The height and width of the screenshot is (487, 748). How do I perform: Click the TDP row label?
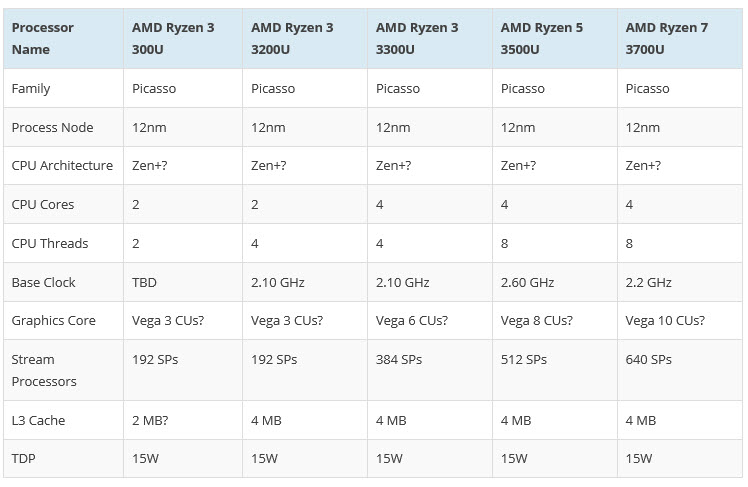point(24,459)
